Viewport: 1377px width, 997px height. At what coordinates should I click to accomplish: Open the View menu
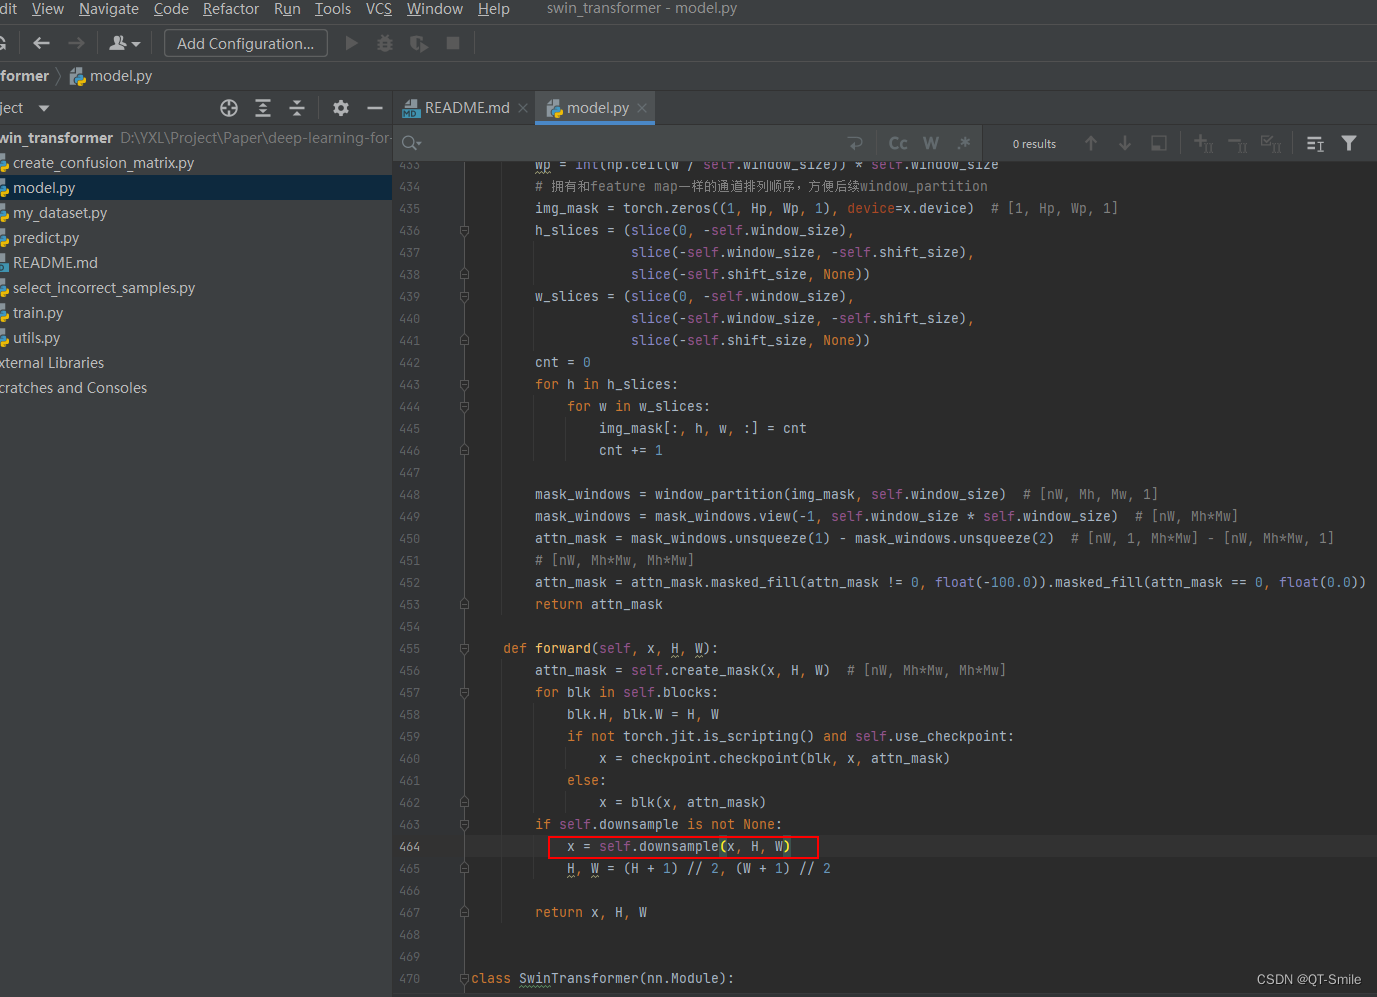pyautogui.click(x=47, y=9)
